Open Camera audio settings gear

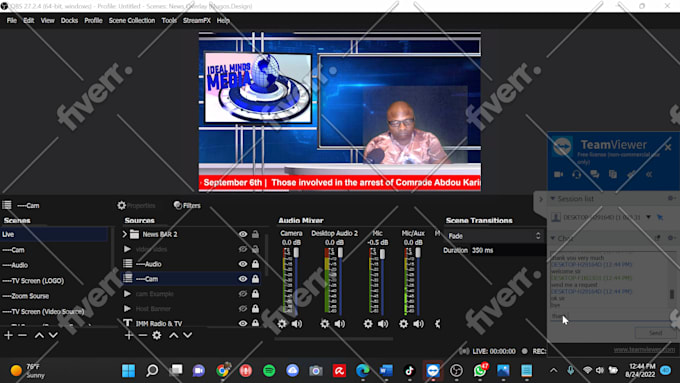pos(282,324)
